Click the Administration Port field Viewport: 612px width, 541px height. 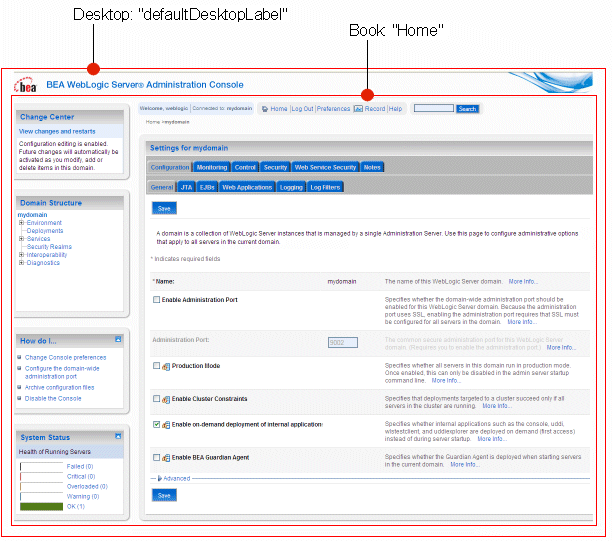click(343, 343)
